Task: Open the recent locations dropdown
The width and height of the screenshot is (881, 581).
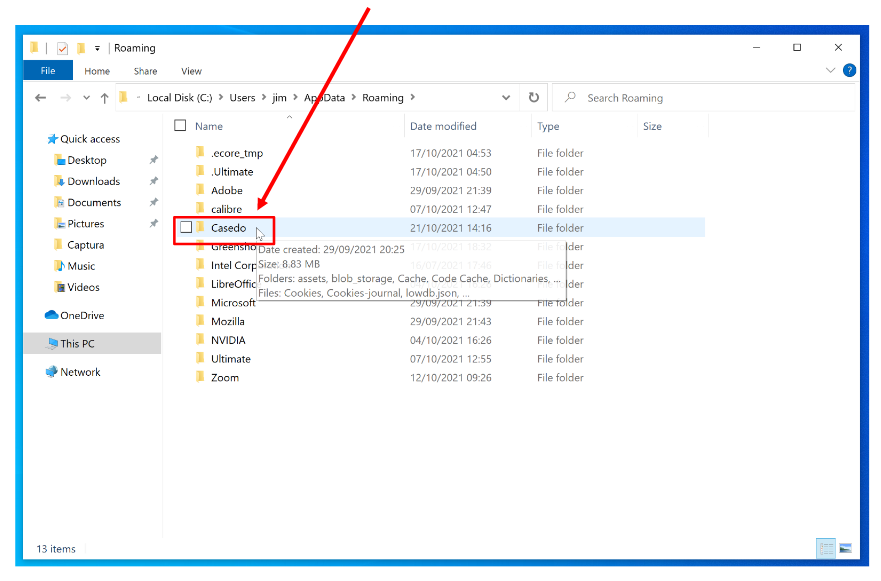Action: pyautogui.click(x=86, y=98)
